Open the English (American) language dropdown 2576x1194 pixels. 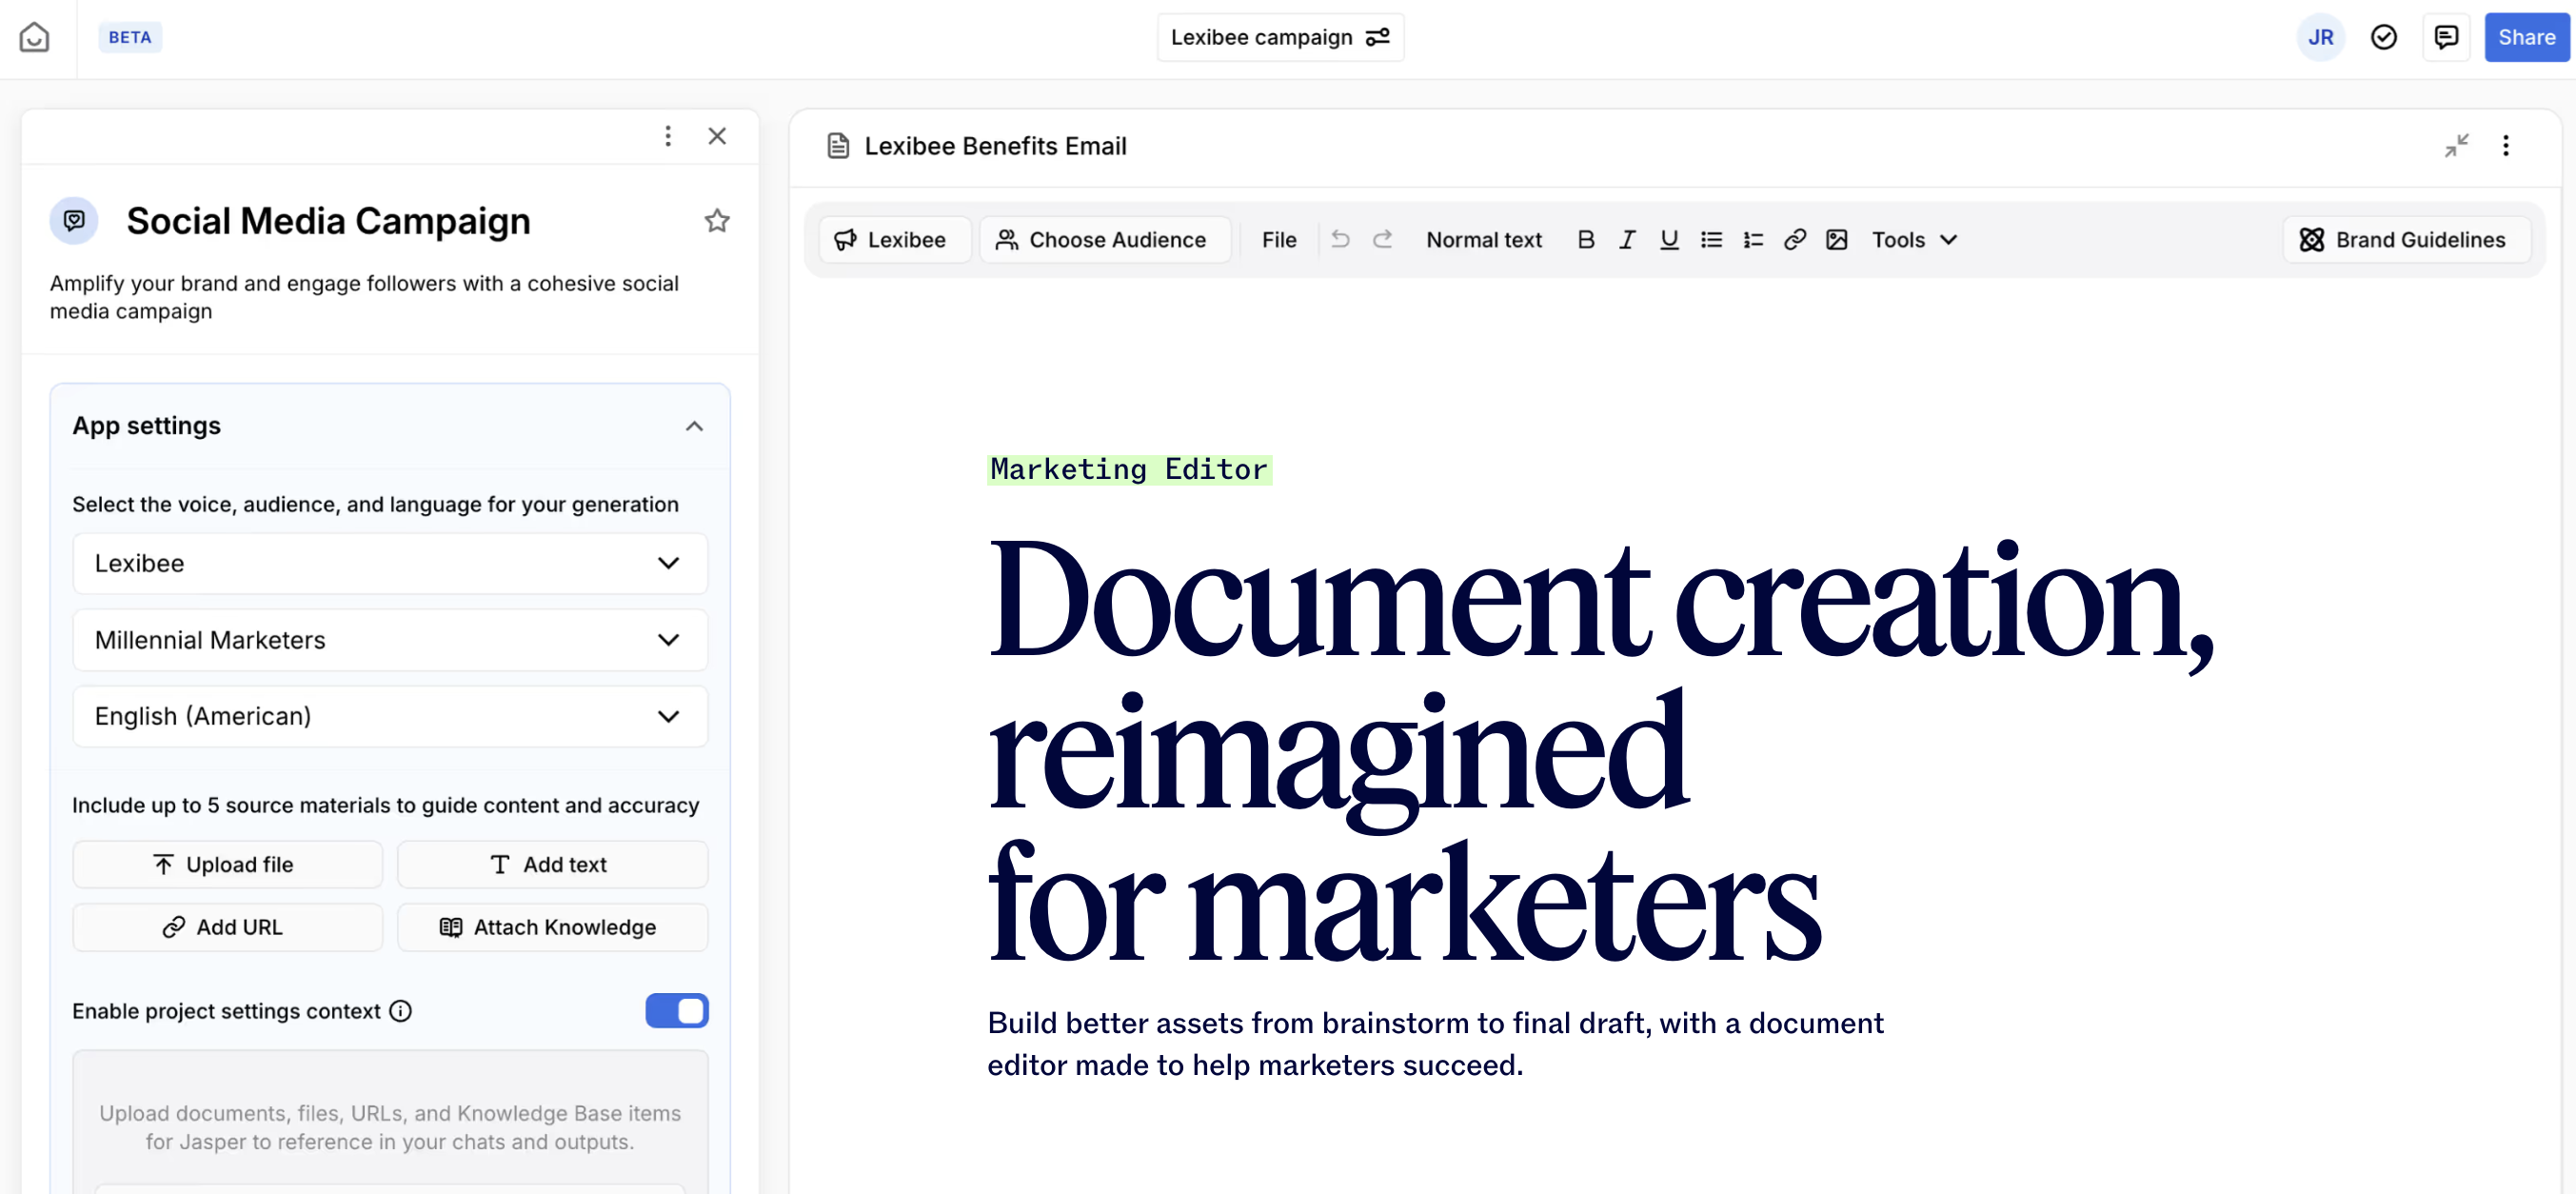tap(390, 716)
